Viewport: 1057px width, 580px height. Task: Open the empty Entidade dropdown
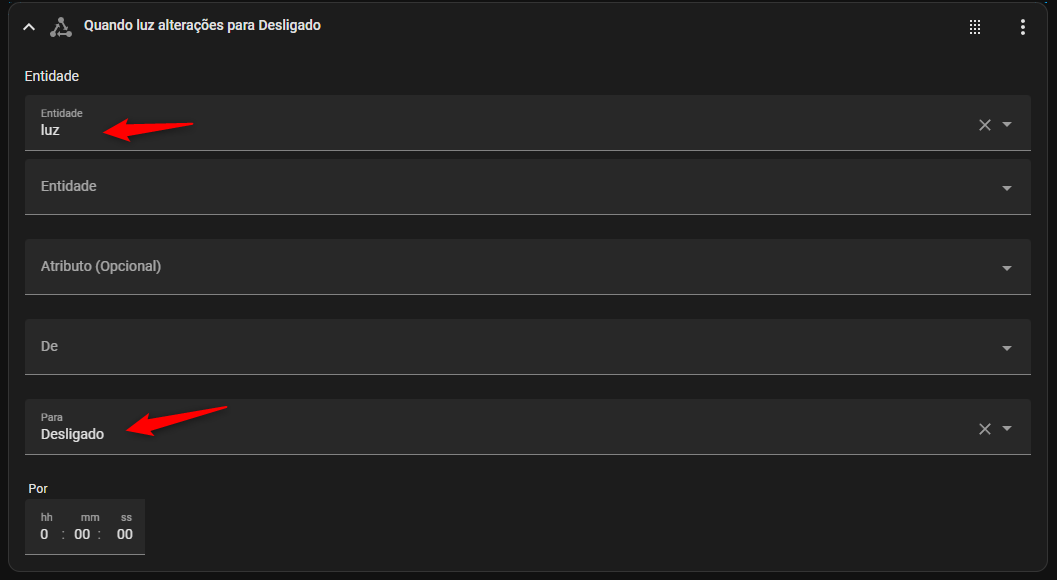point(528,187)
